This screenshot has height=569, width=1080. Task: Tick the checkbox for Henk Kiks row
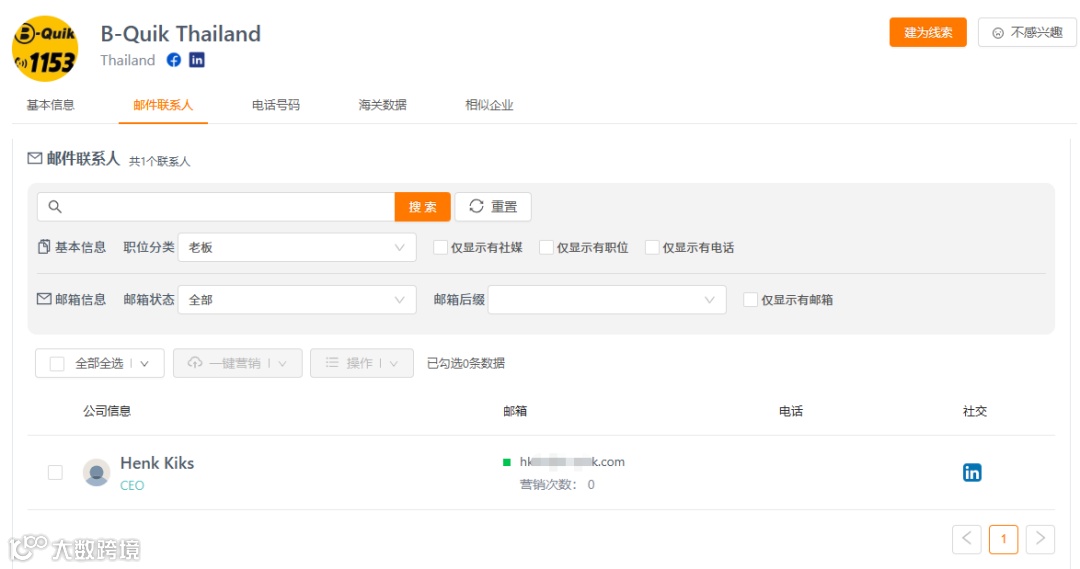click(55, 473)
